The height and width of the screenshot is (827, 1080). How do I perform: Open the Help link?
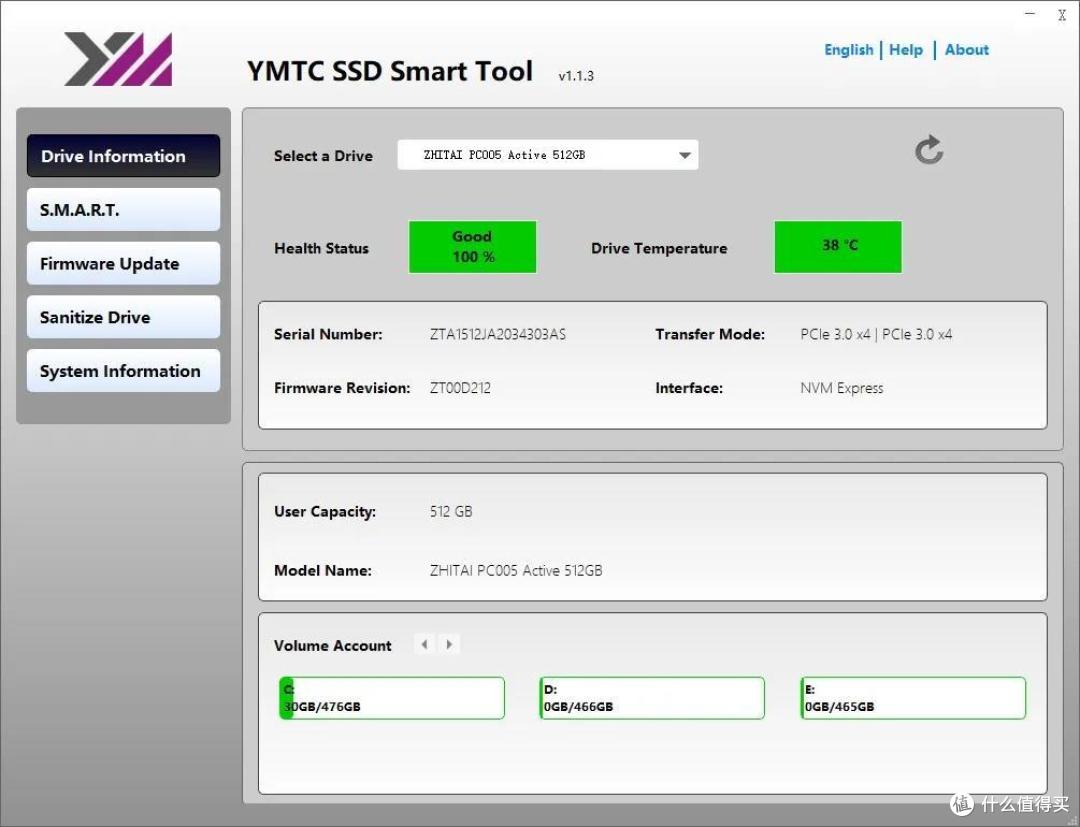906,50
